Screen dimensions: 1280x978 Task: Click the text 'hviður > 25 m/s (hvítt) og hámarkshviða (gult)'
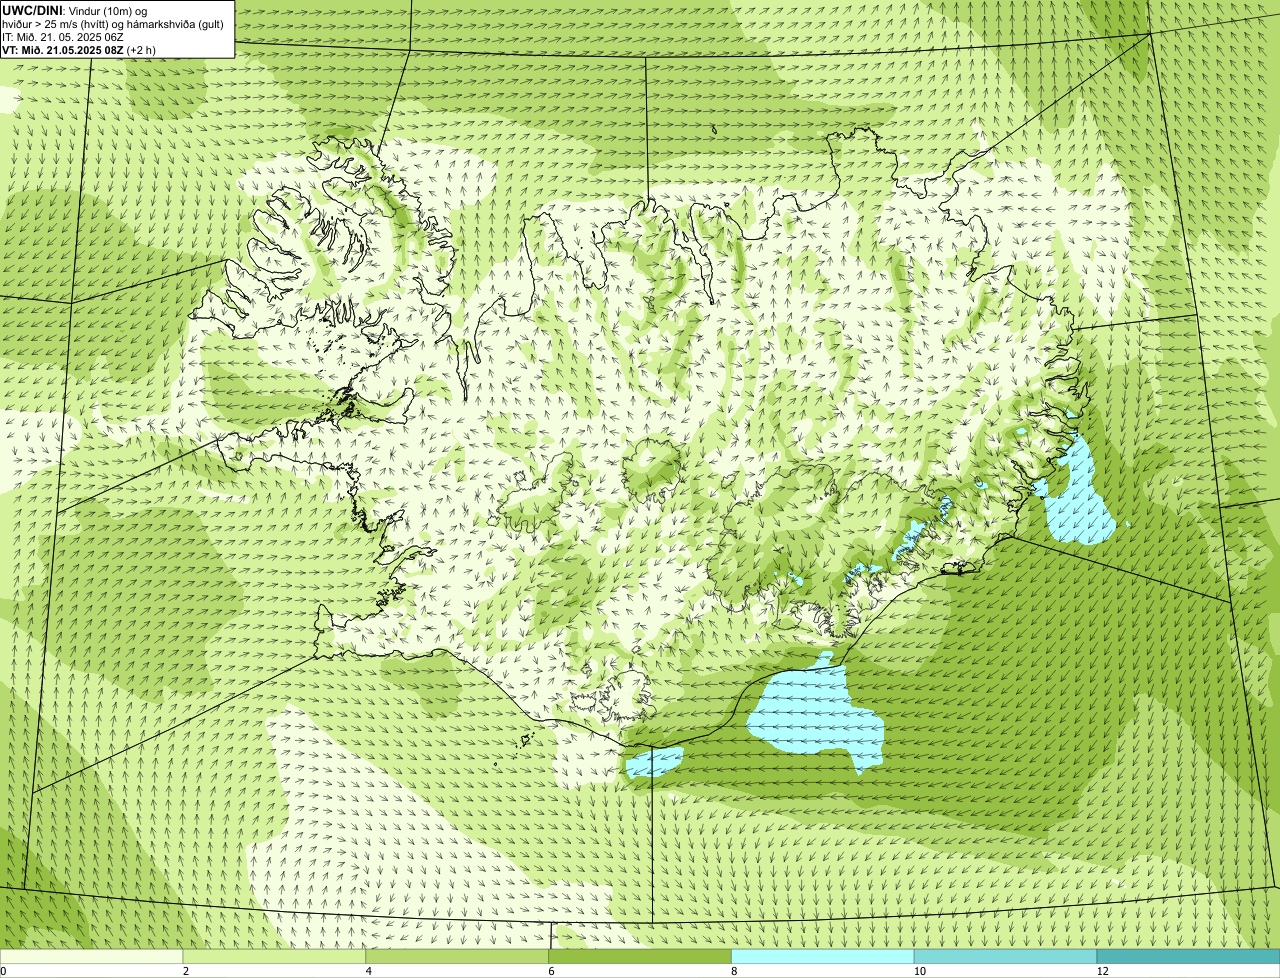coord(113,23)
